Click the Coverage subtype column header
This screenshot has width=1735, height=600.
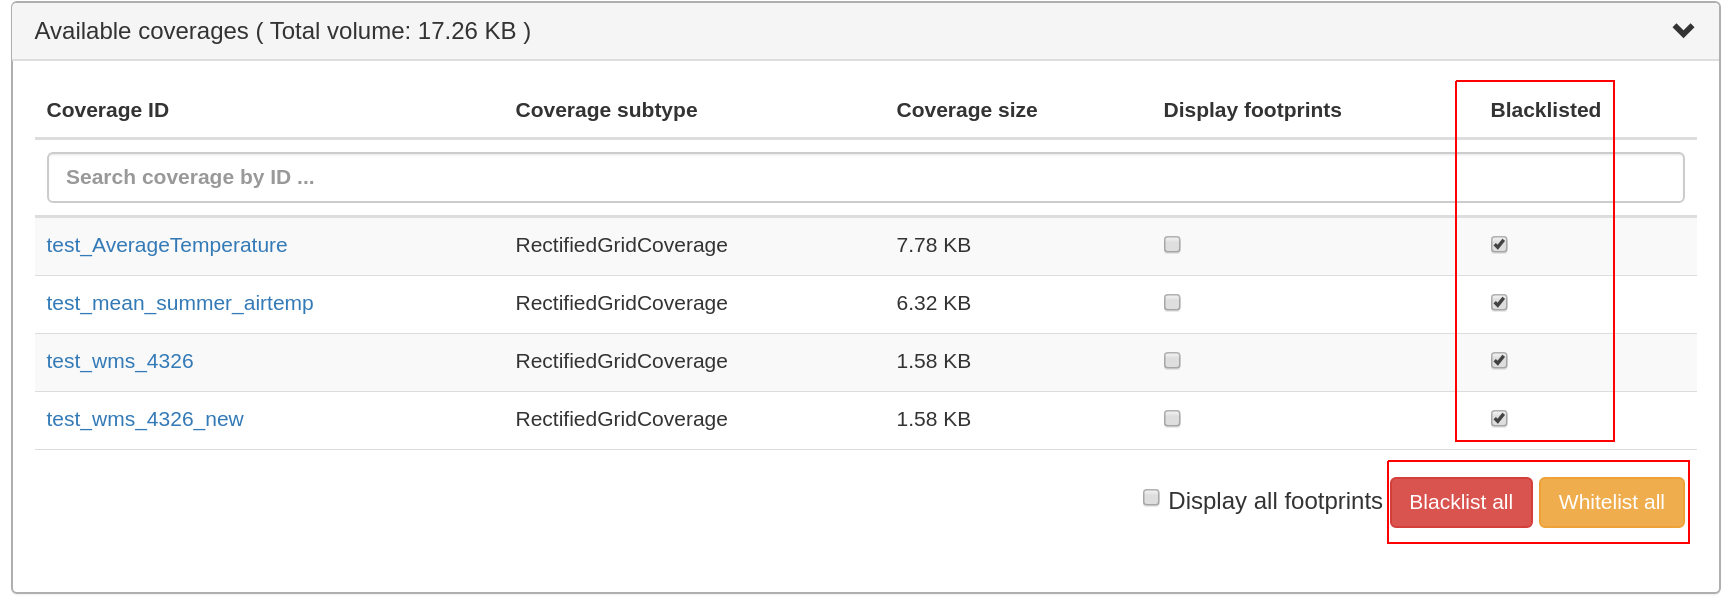click(x=606, y=110)
